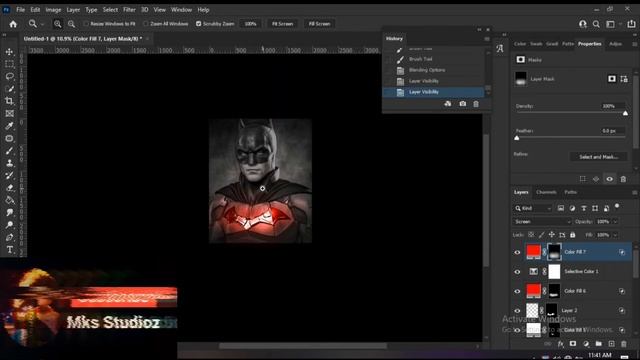Select the Crop tool
The width and height of the screenshot is (640, 360).
point(9,101)
